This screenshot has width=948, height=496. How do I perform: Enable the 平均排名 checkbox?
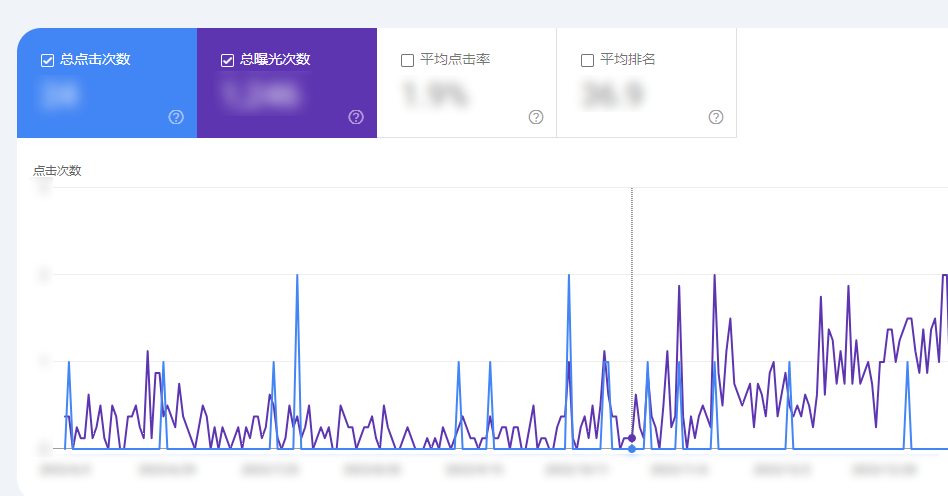point(587,60)
